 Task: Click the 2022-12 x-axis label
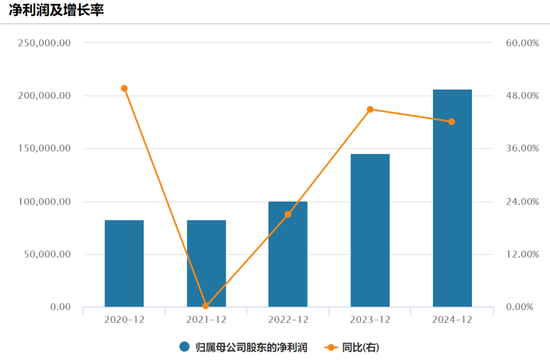click(288, 320)
